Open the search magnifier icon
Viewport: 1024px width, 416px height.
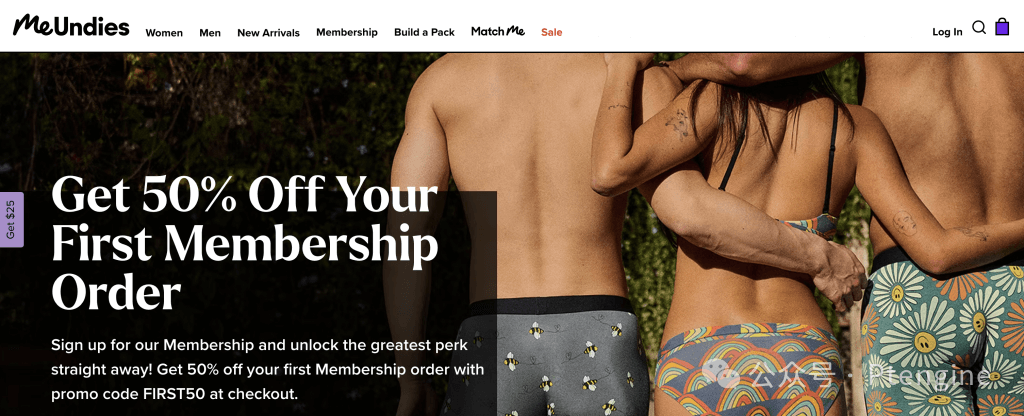(978, 27)
